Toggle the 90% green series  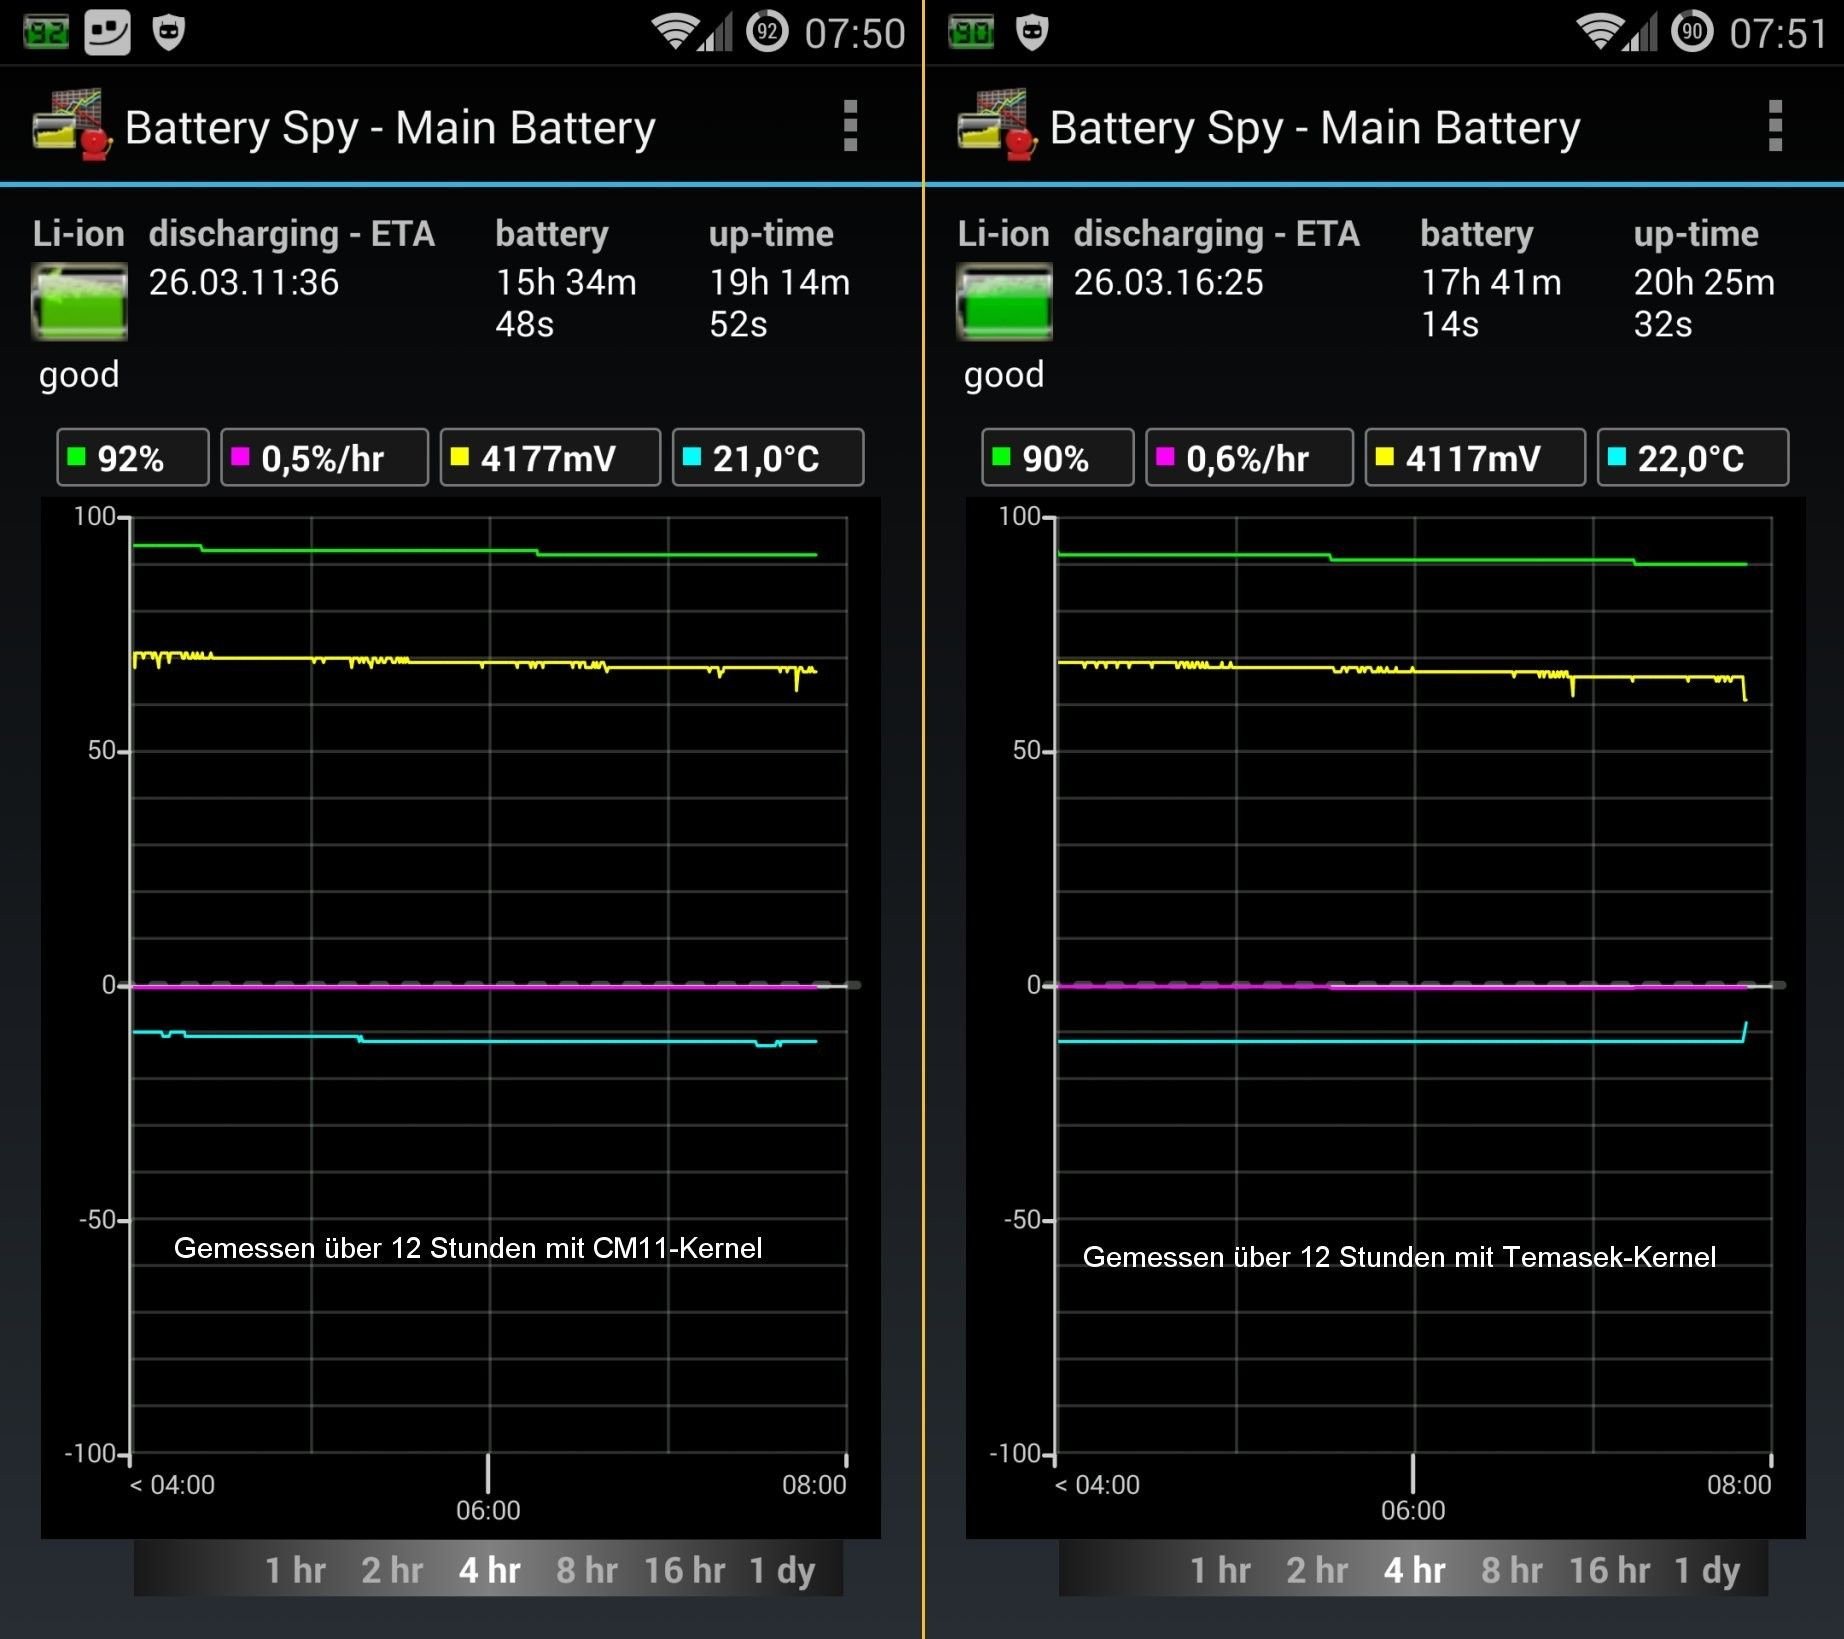coord(1058,458)
